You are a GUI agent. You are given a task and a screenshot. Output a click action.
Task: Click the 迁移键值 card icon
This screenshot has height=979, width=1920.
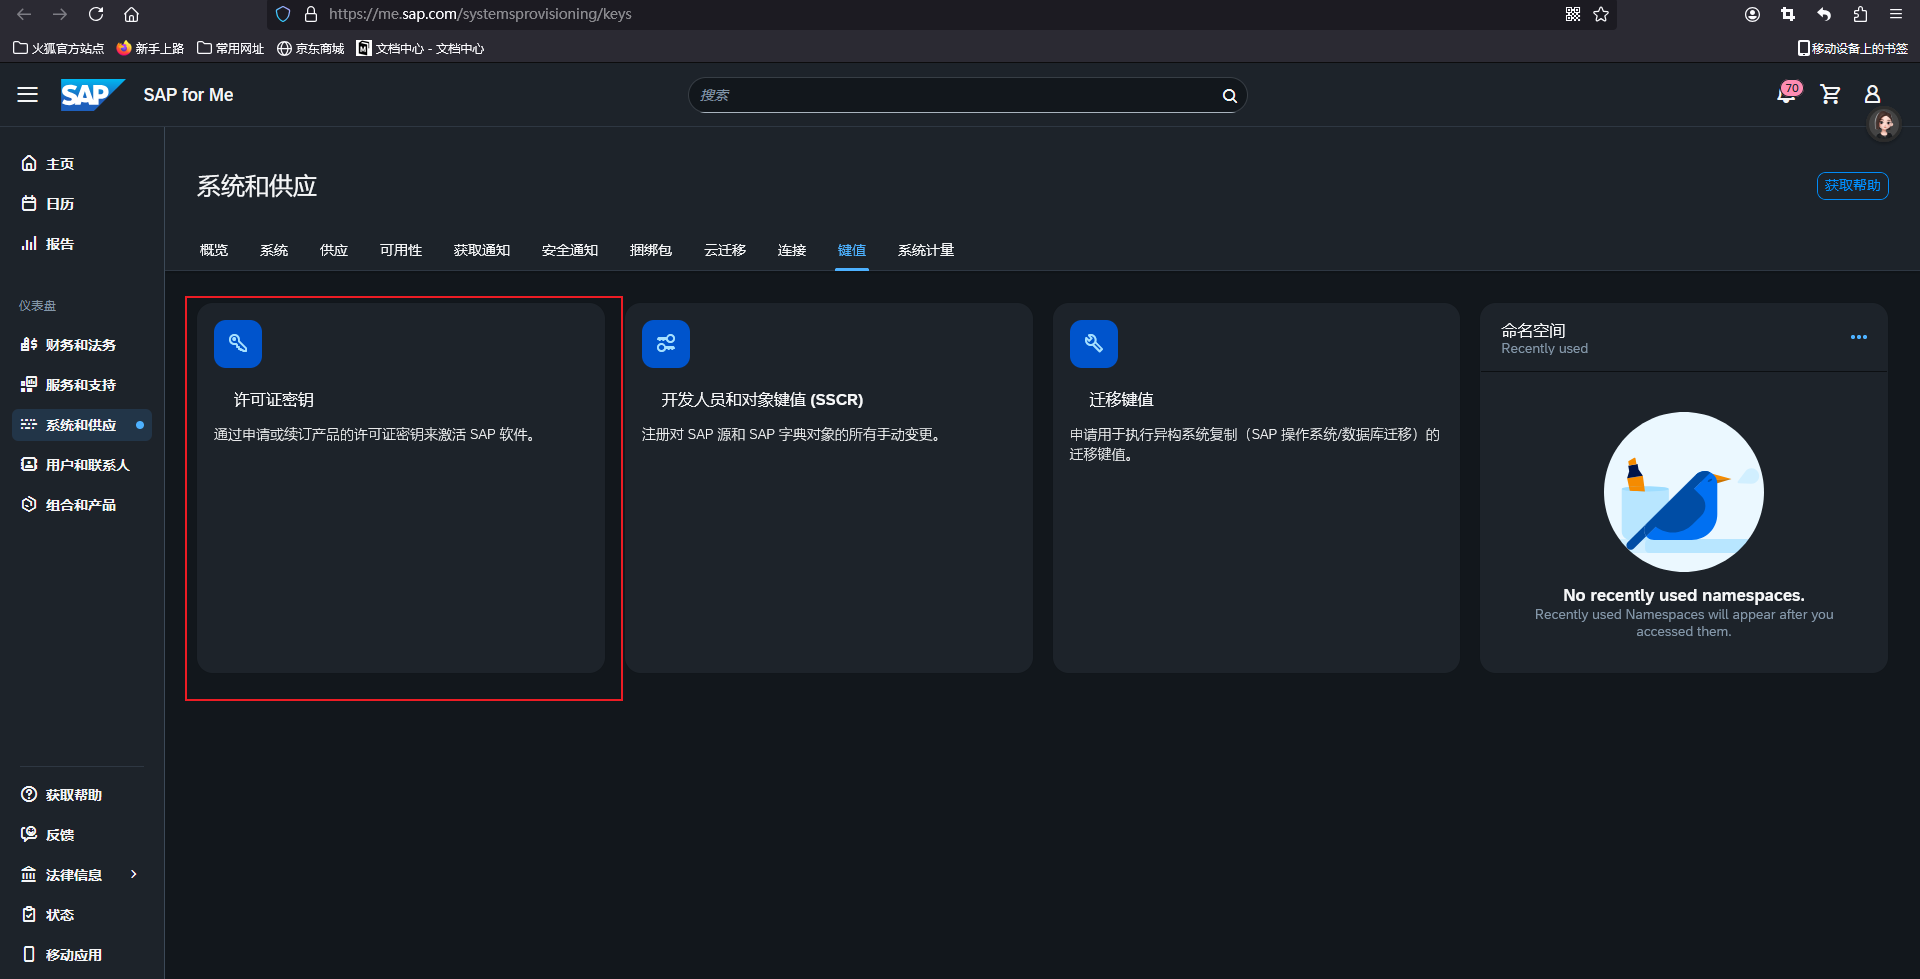(1094, 344)
